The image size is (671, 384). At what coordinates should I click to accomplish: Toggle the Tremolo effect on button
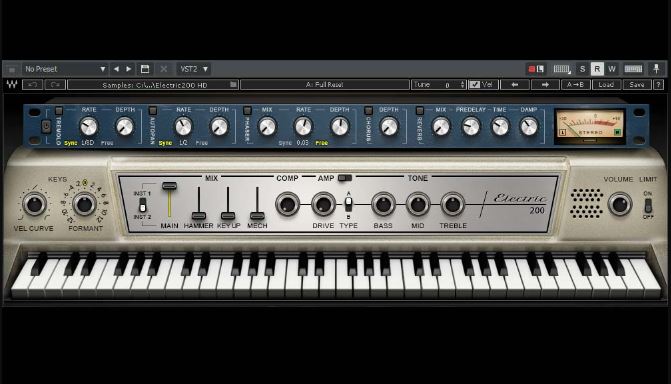click(x=59, y=110)
